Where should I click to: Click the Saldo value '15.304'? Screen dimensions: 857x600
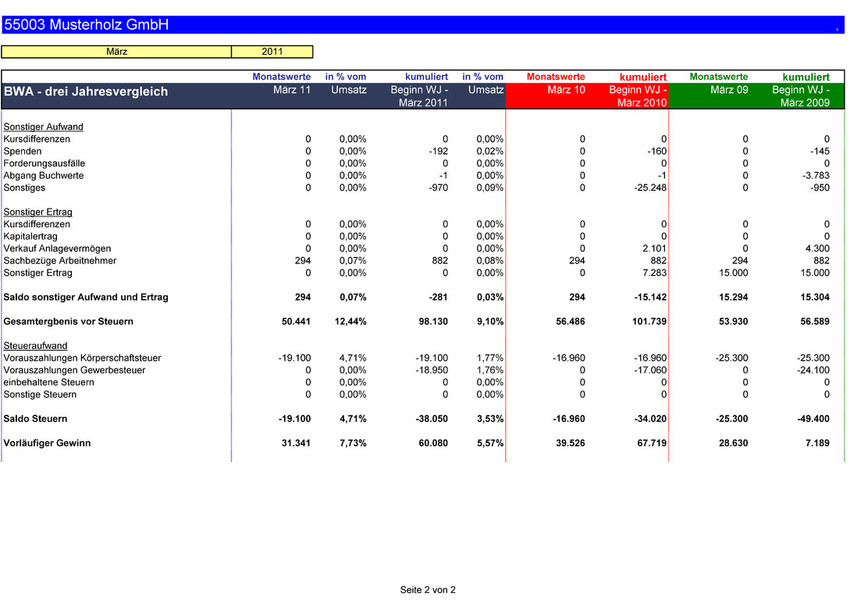click(815, 297)
